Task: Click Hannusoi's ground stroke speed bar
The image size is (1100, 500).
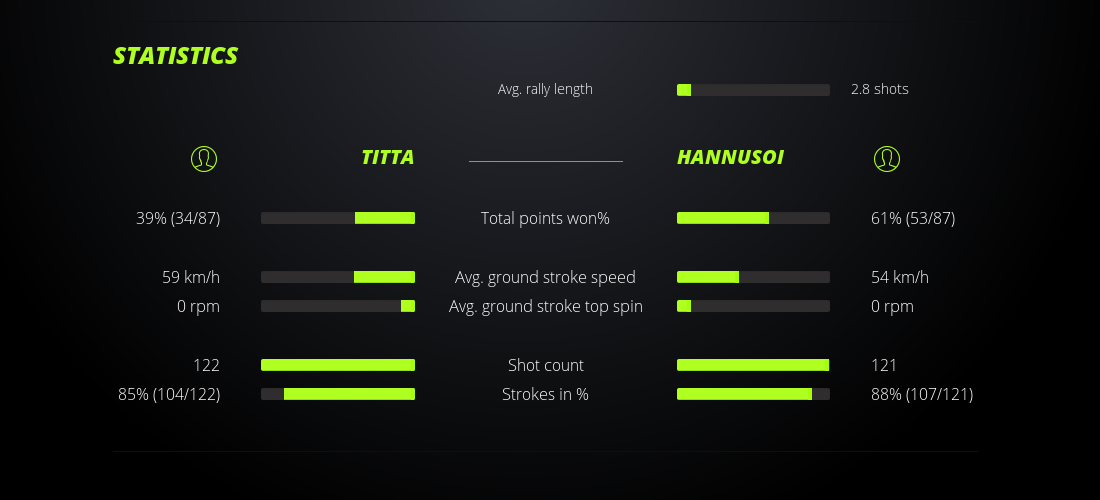Action: (x=753, y=277)
